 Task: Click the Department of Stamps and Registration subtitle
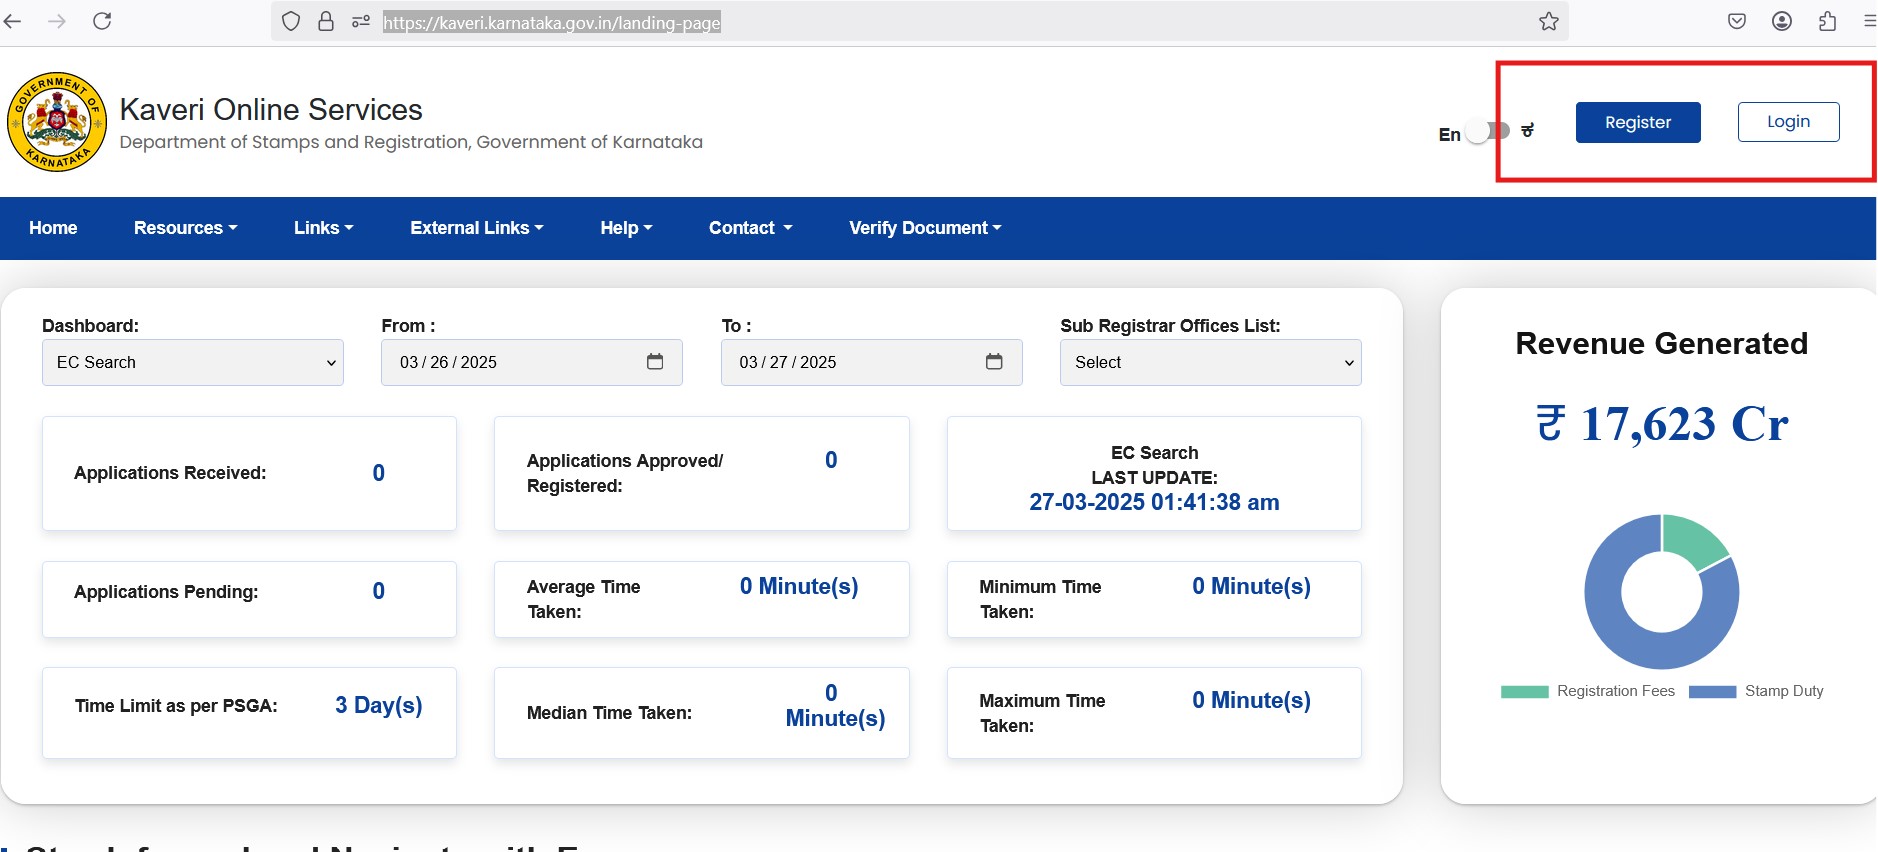point(411,142)
